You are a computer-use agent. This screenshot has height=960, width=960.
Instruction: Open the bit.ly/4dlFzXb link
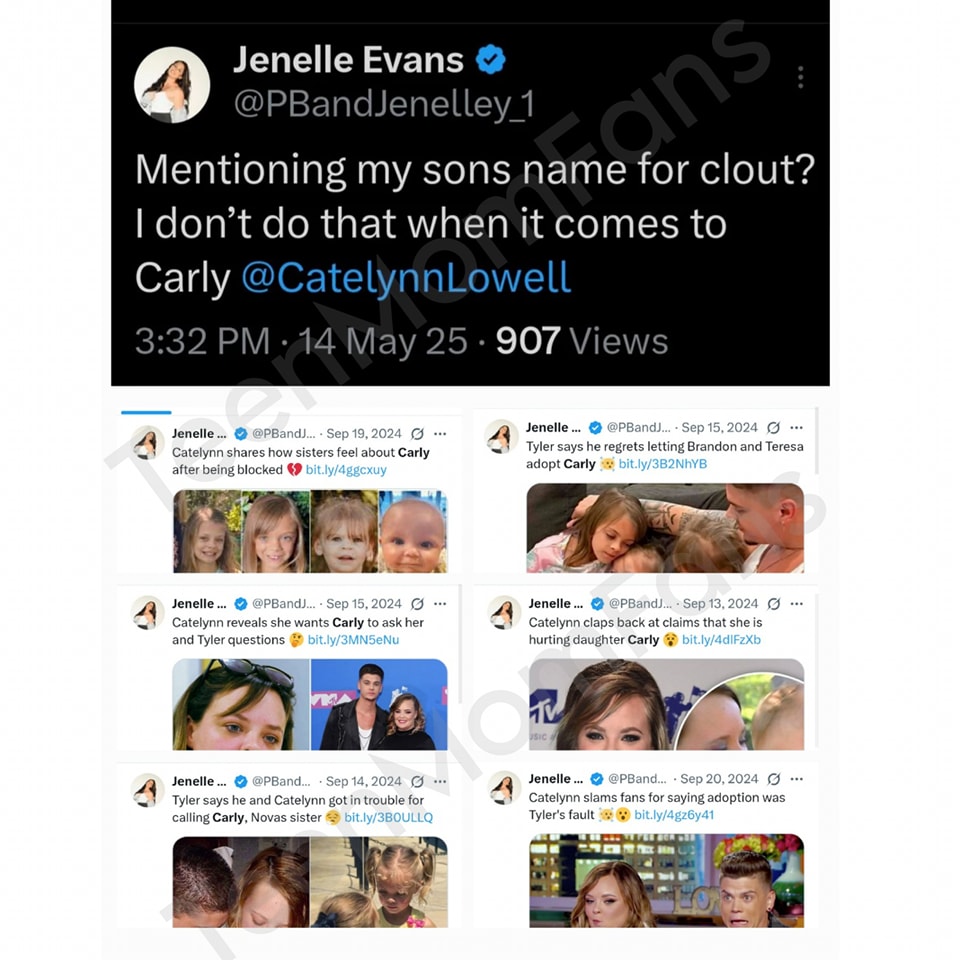click(x=721, y=640)
